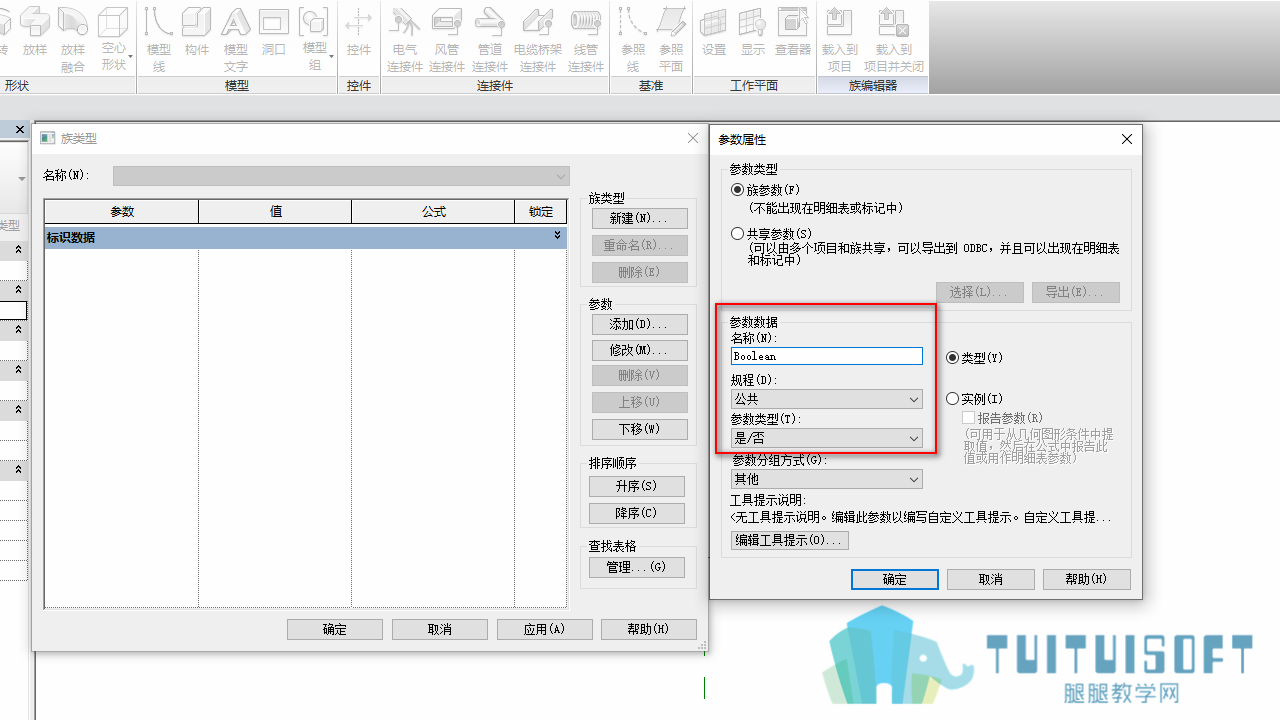This screenshot has width=1280, height=720.
Task: Click 升序(S) sort ascending button
Action: coord(637,486)
